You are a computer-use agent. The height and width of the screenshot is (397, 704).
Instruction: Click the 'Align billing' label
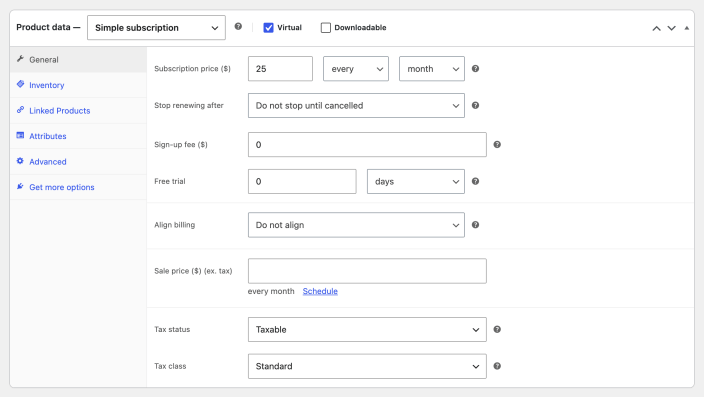tap(175, 225)
